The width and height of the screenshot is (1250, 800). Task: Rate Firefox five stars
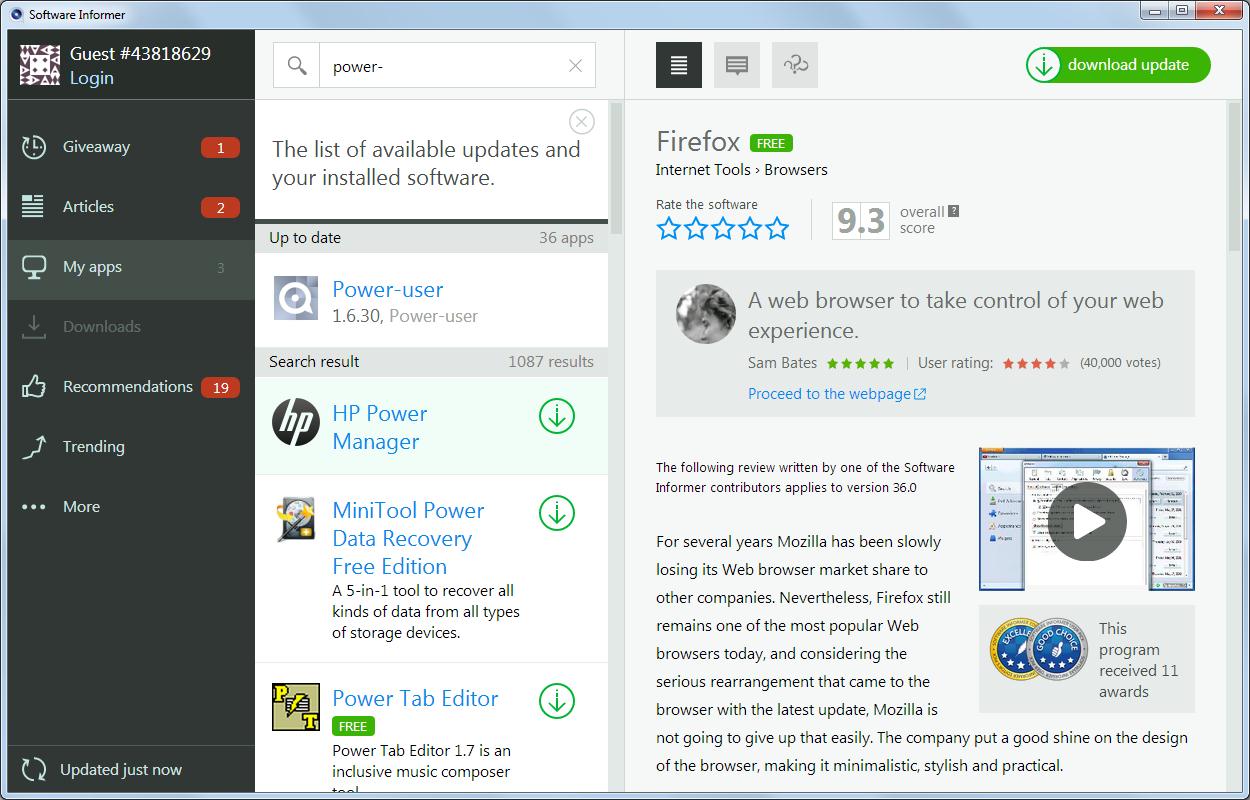click(x=777, y=229)
